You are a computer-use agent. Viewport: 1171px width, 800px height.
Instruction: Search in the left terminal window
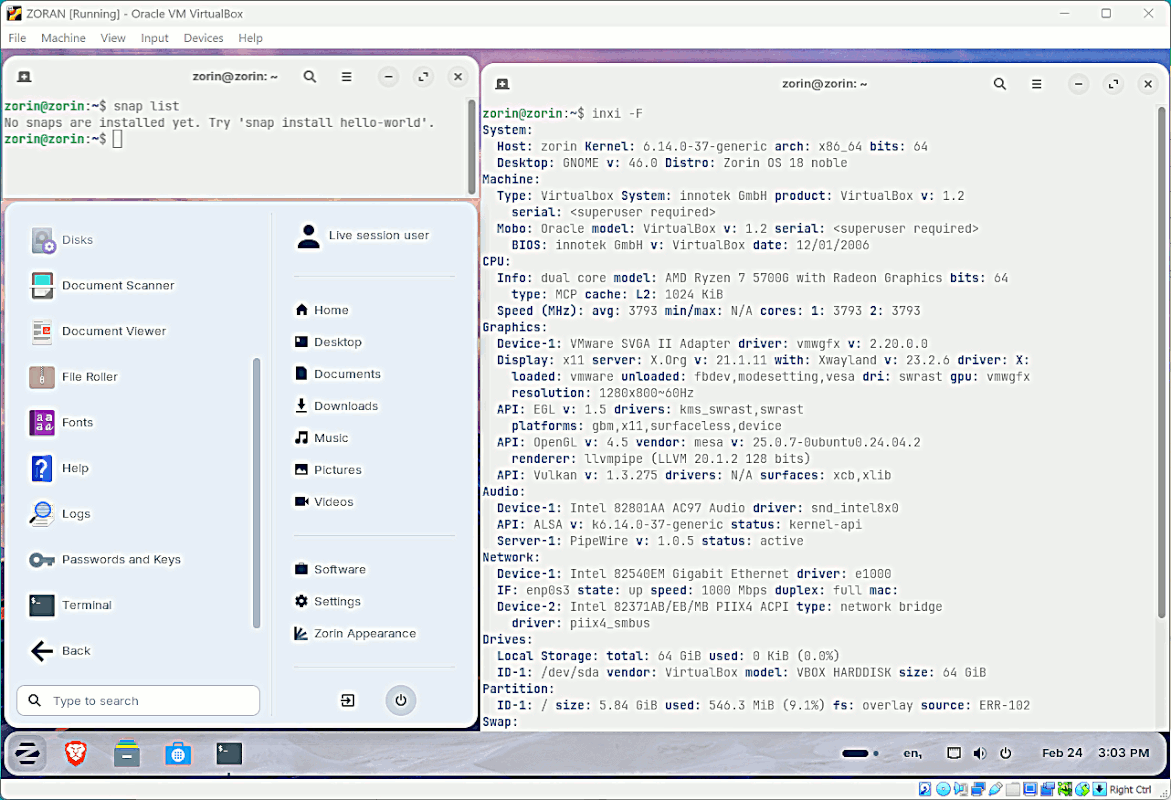pos(310,76)
